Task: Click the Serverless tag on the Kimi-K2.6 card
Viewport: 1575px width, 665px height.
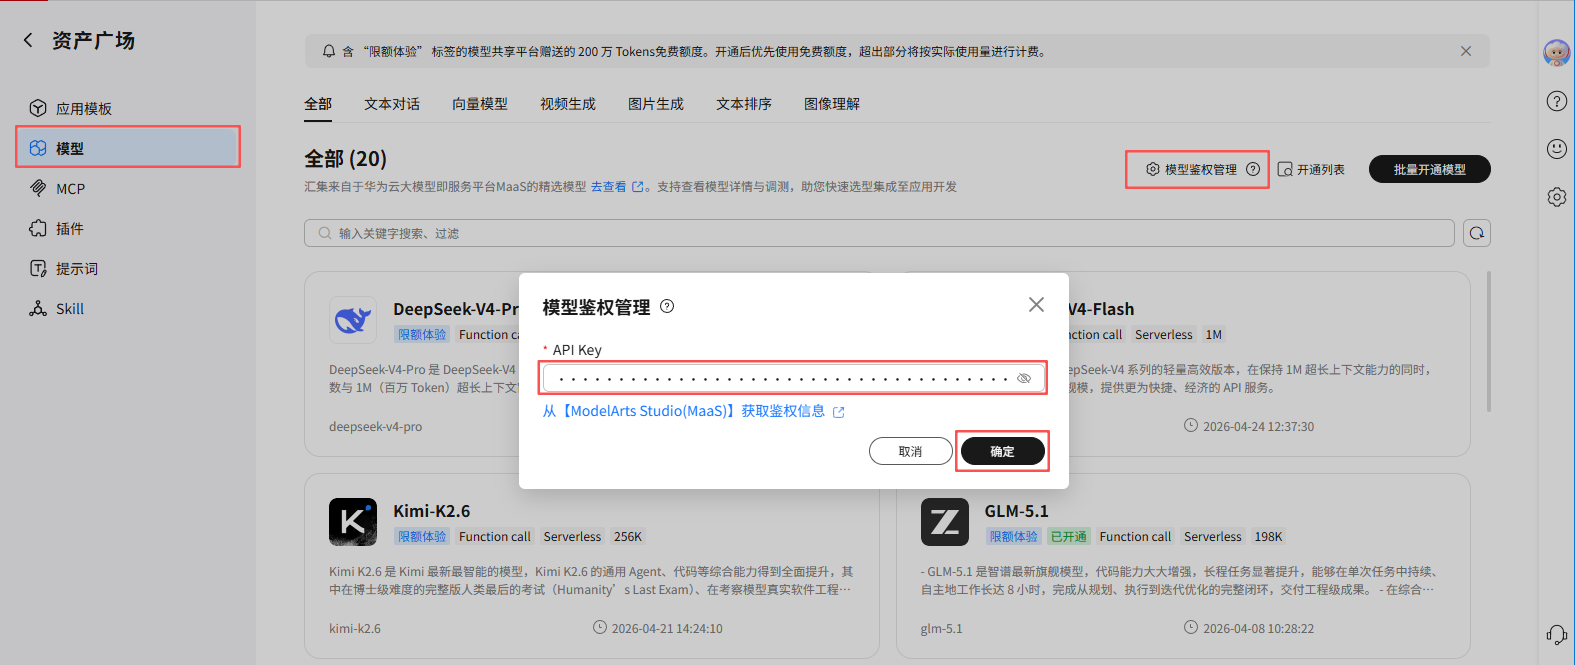Action: (572, 537)
